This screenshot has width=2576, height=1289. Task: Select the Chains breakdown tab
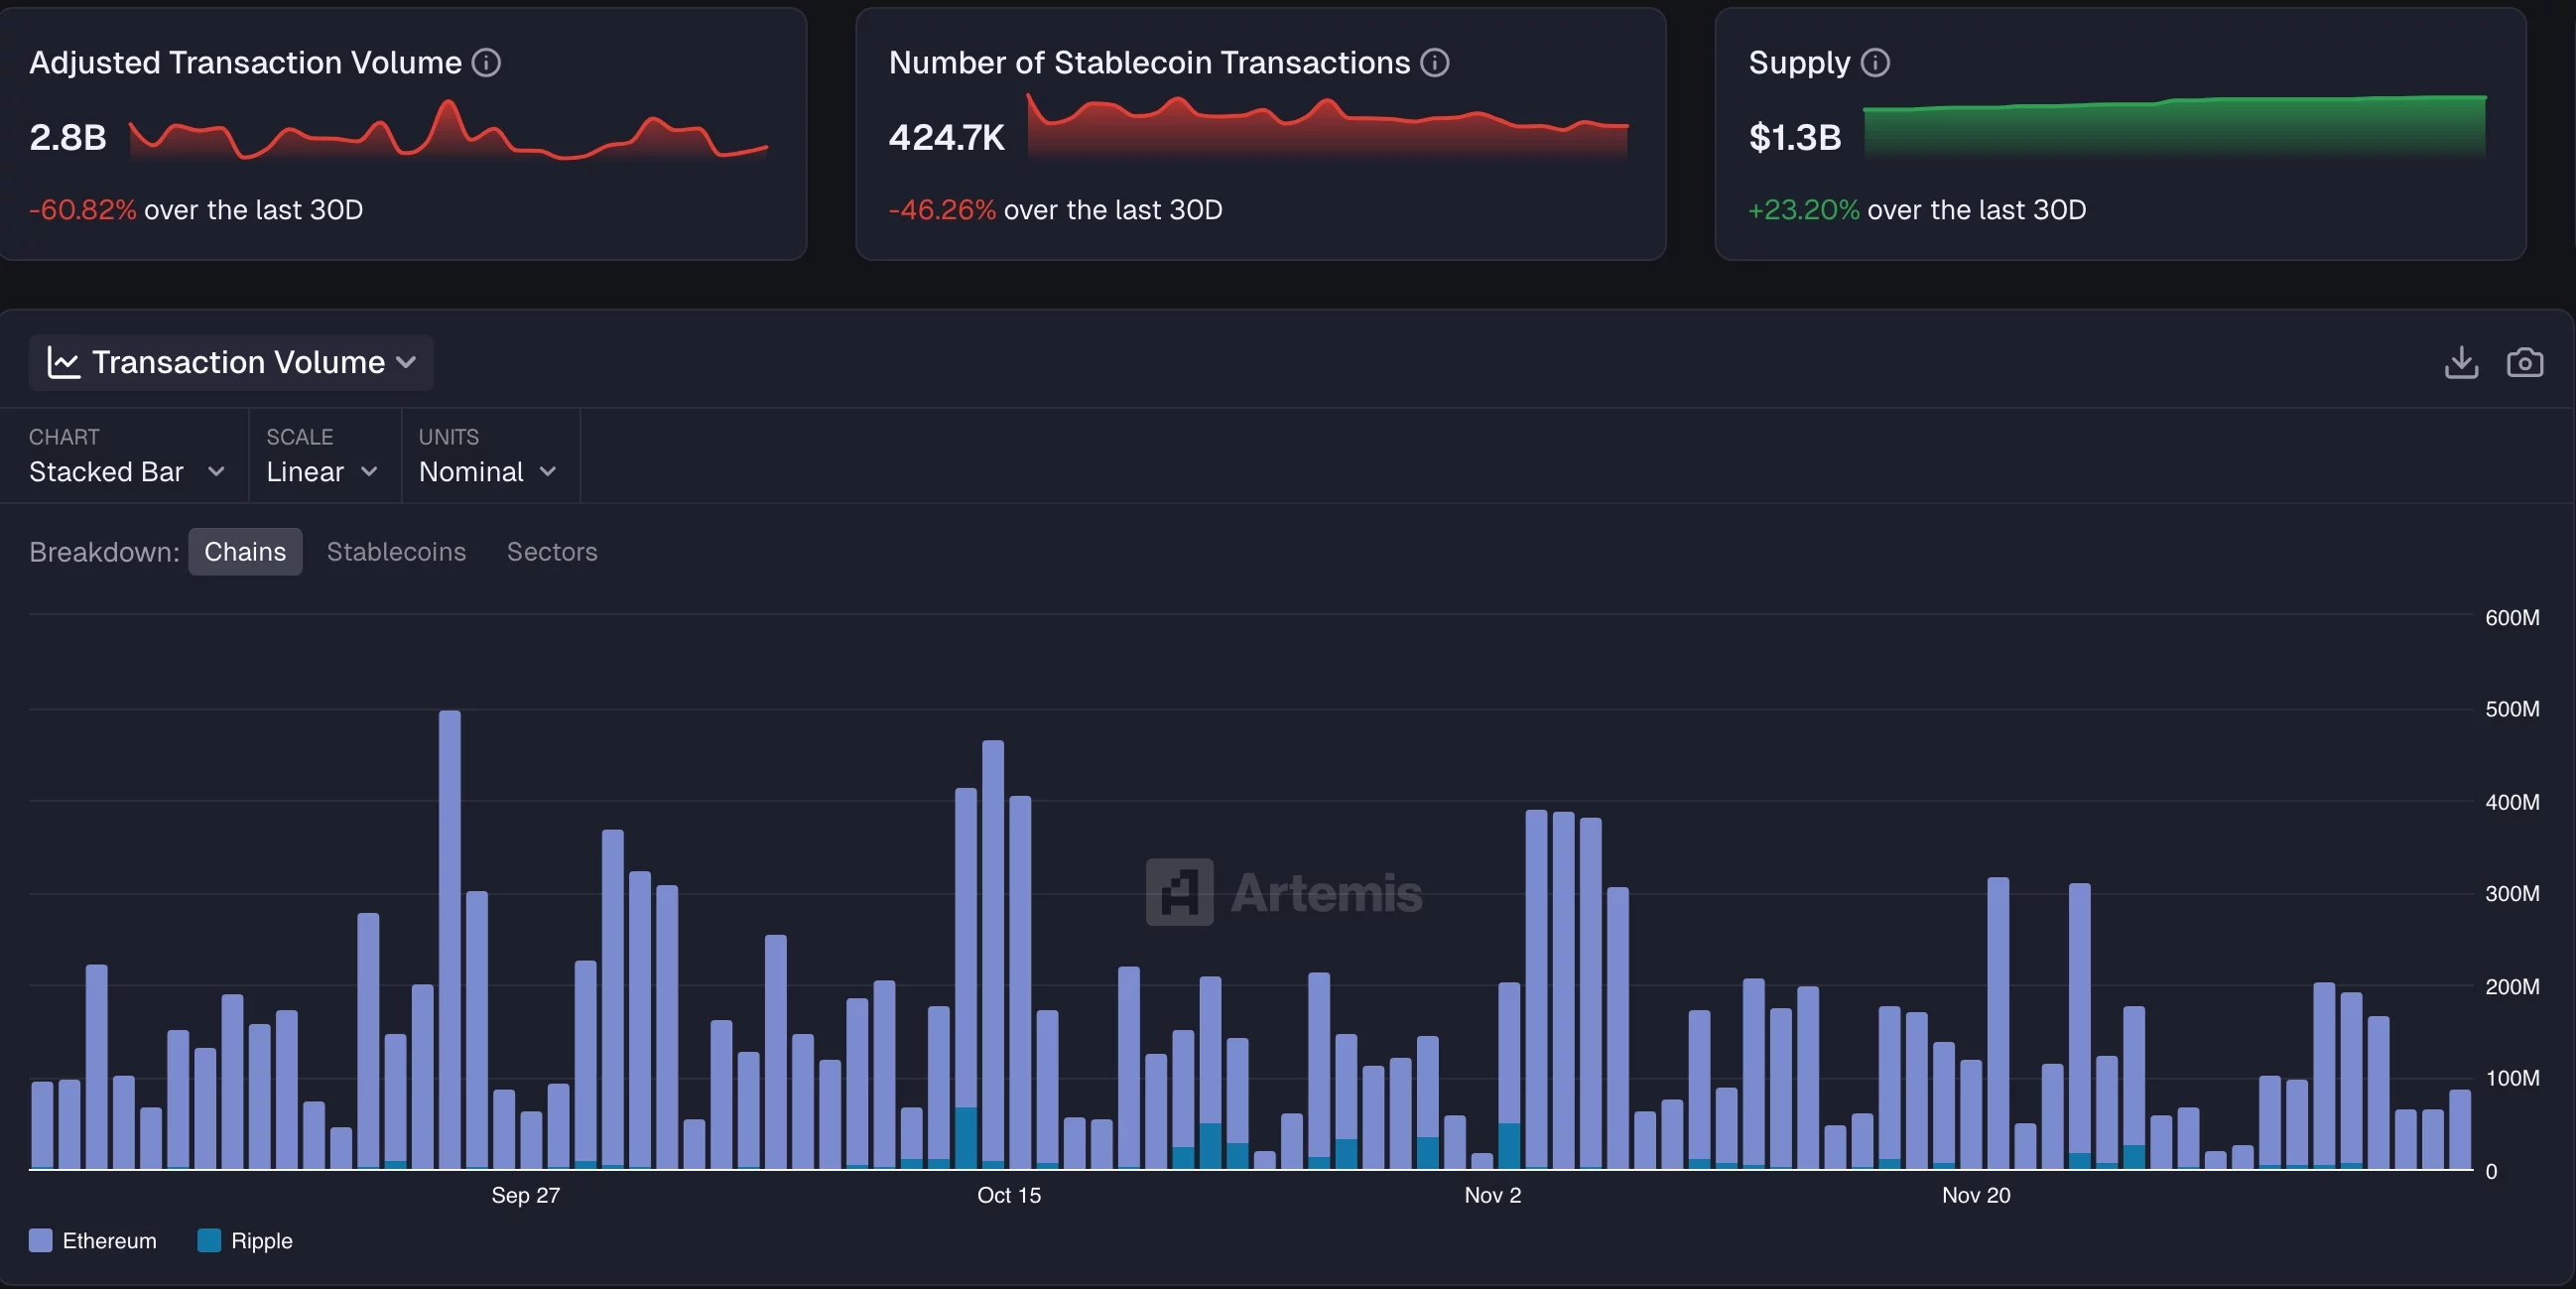click(x=245, y=551)
